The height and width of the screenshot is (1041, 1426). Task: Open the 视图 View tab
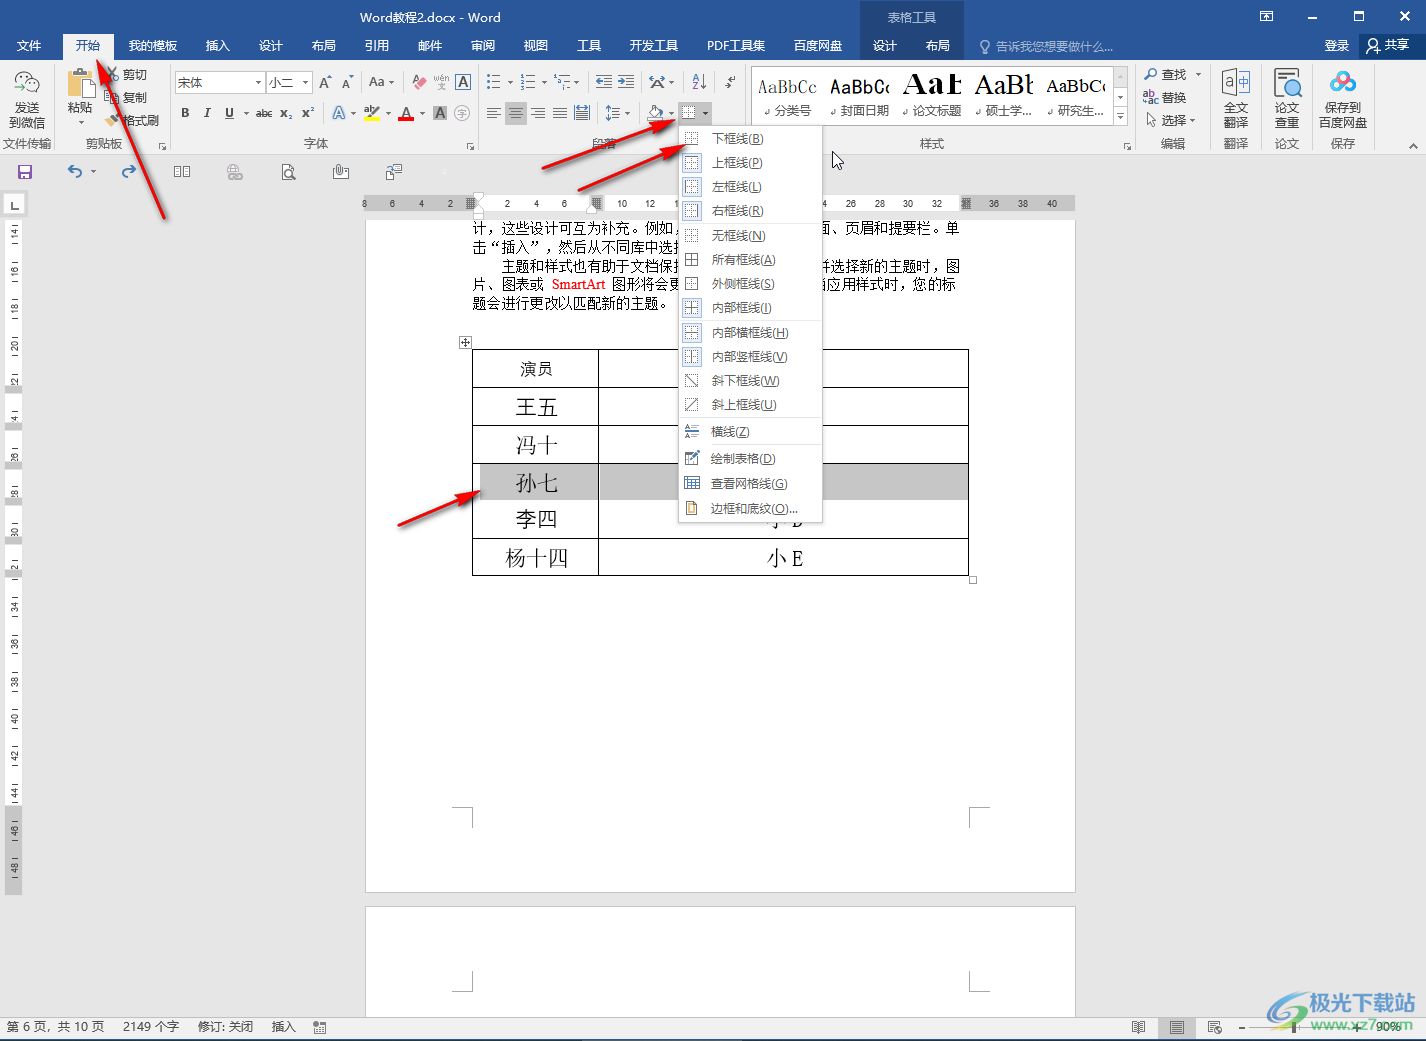(536, 46)
